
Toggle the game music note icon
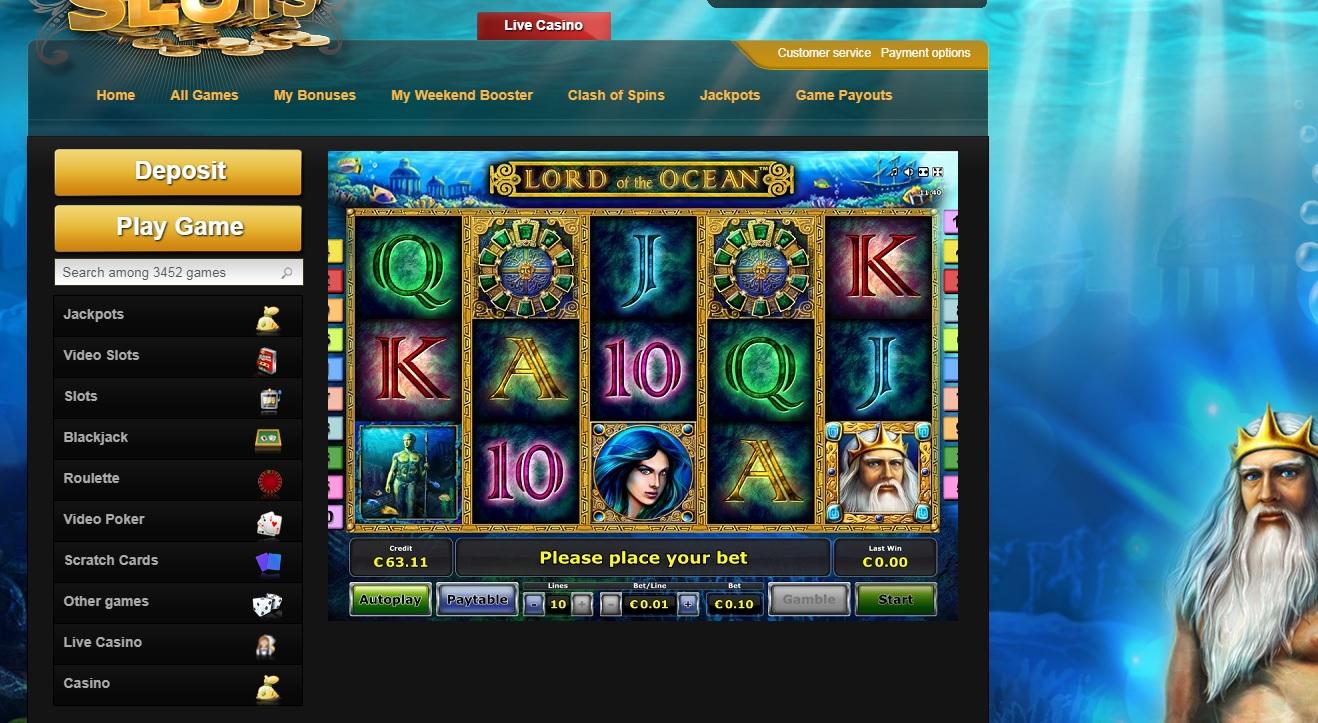pos(894,172)
